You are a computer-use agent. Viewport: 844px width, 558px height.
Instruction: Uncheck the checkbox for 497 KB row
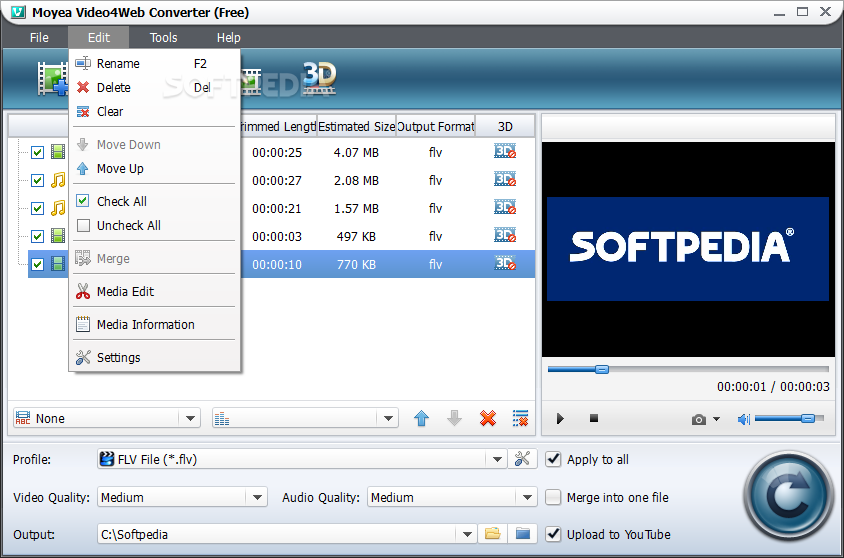(x=37, y=236)
